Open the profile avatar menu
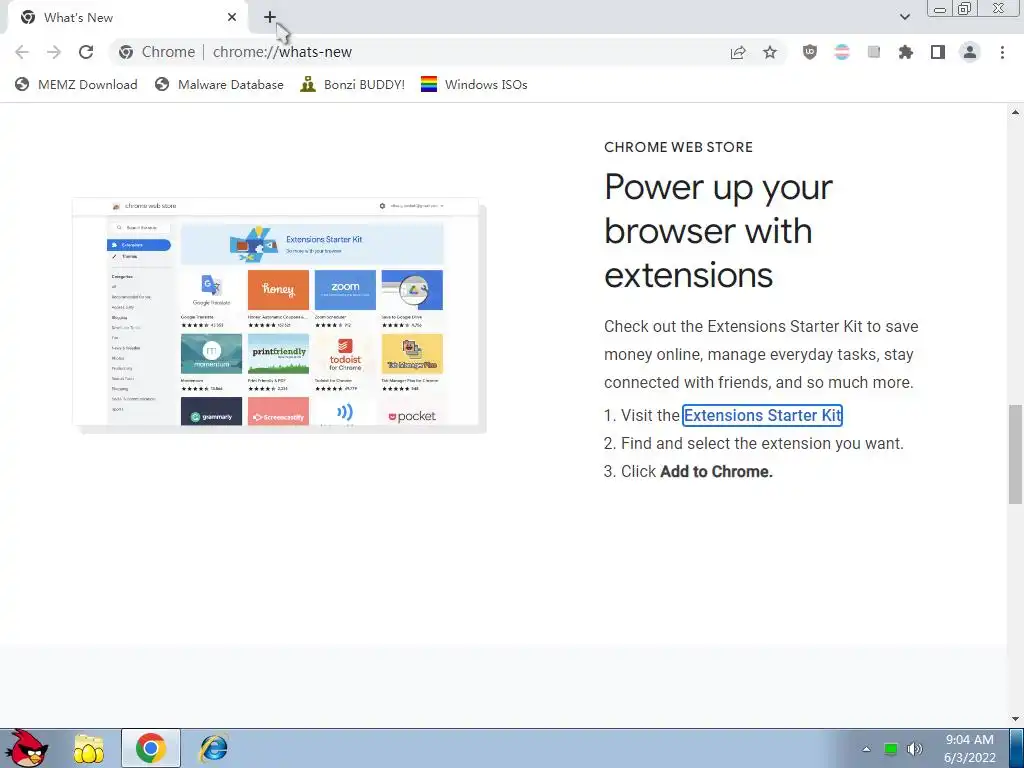The image size is (1024, 768). pos(970,52)
